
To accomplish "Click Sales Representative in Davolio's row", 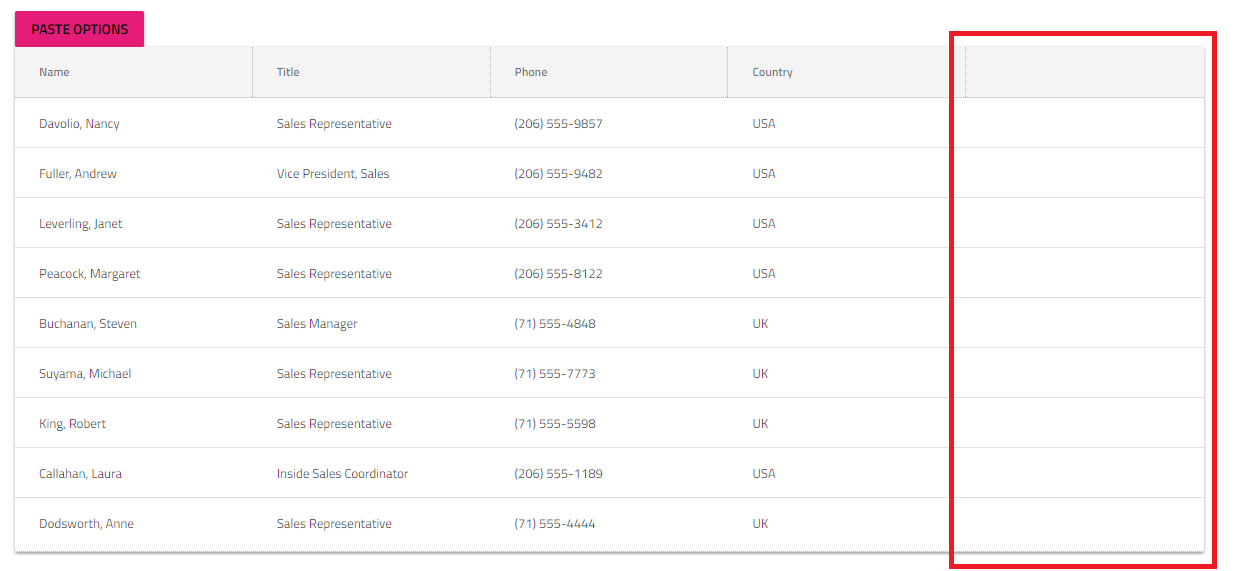I will click(x=334, y=124).
